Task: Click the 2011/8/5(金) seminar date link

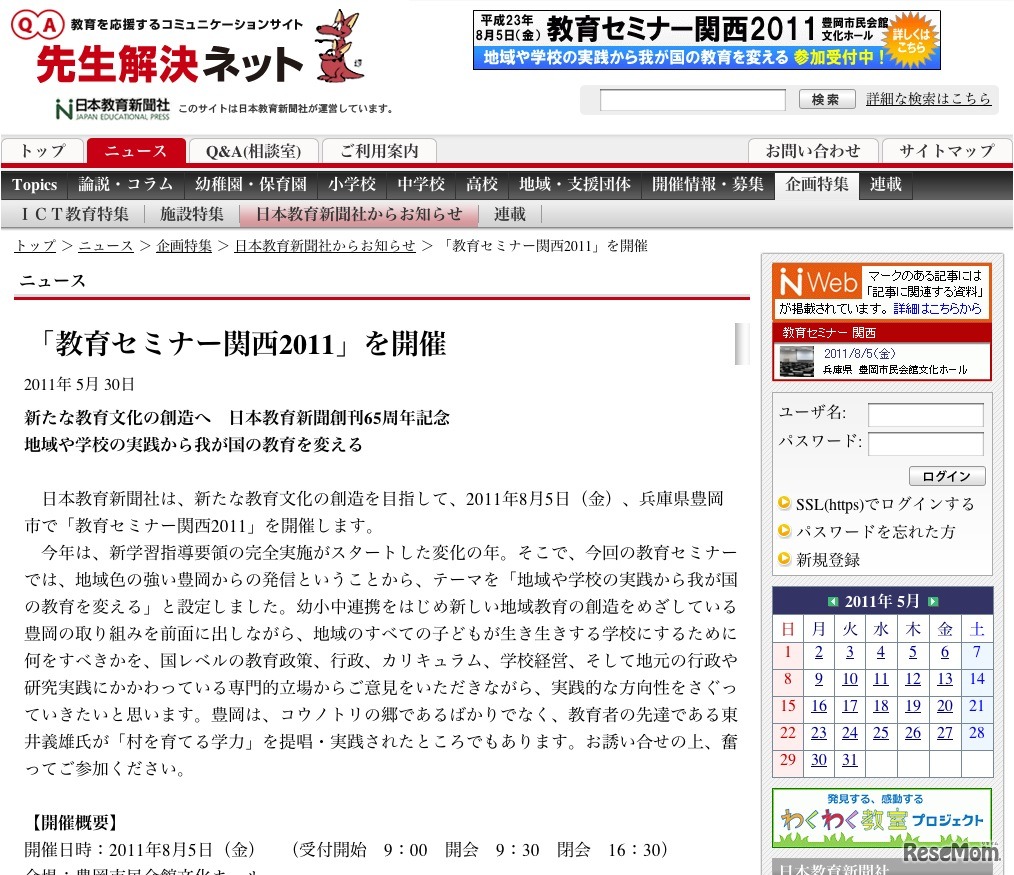Action: pos(859,354)
